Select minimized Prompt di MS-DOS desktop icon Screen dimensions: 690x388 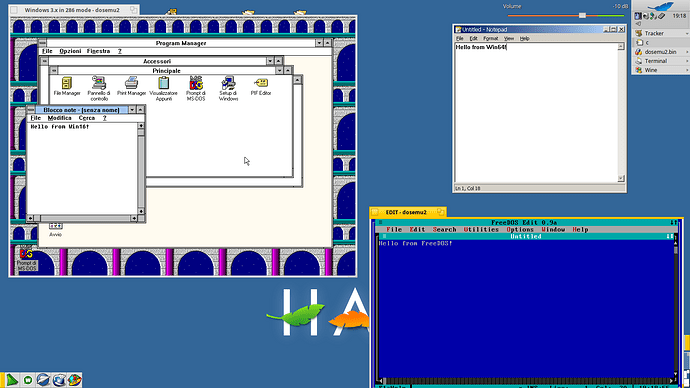click(x=26, y=260)
